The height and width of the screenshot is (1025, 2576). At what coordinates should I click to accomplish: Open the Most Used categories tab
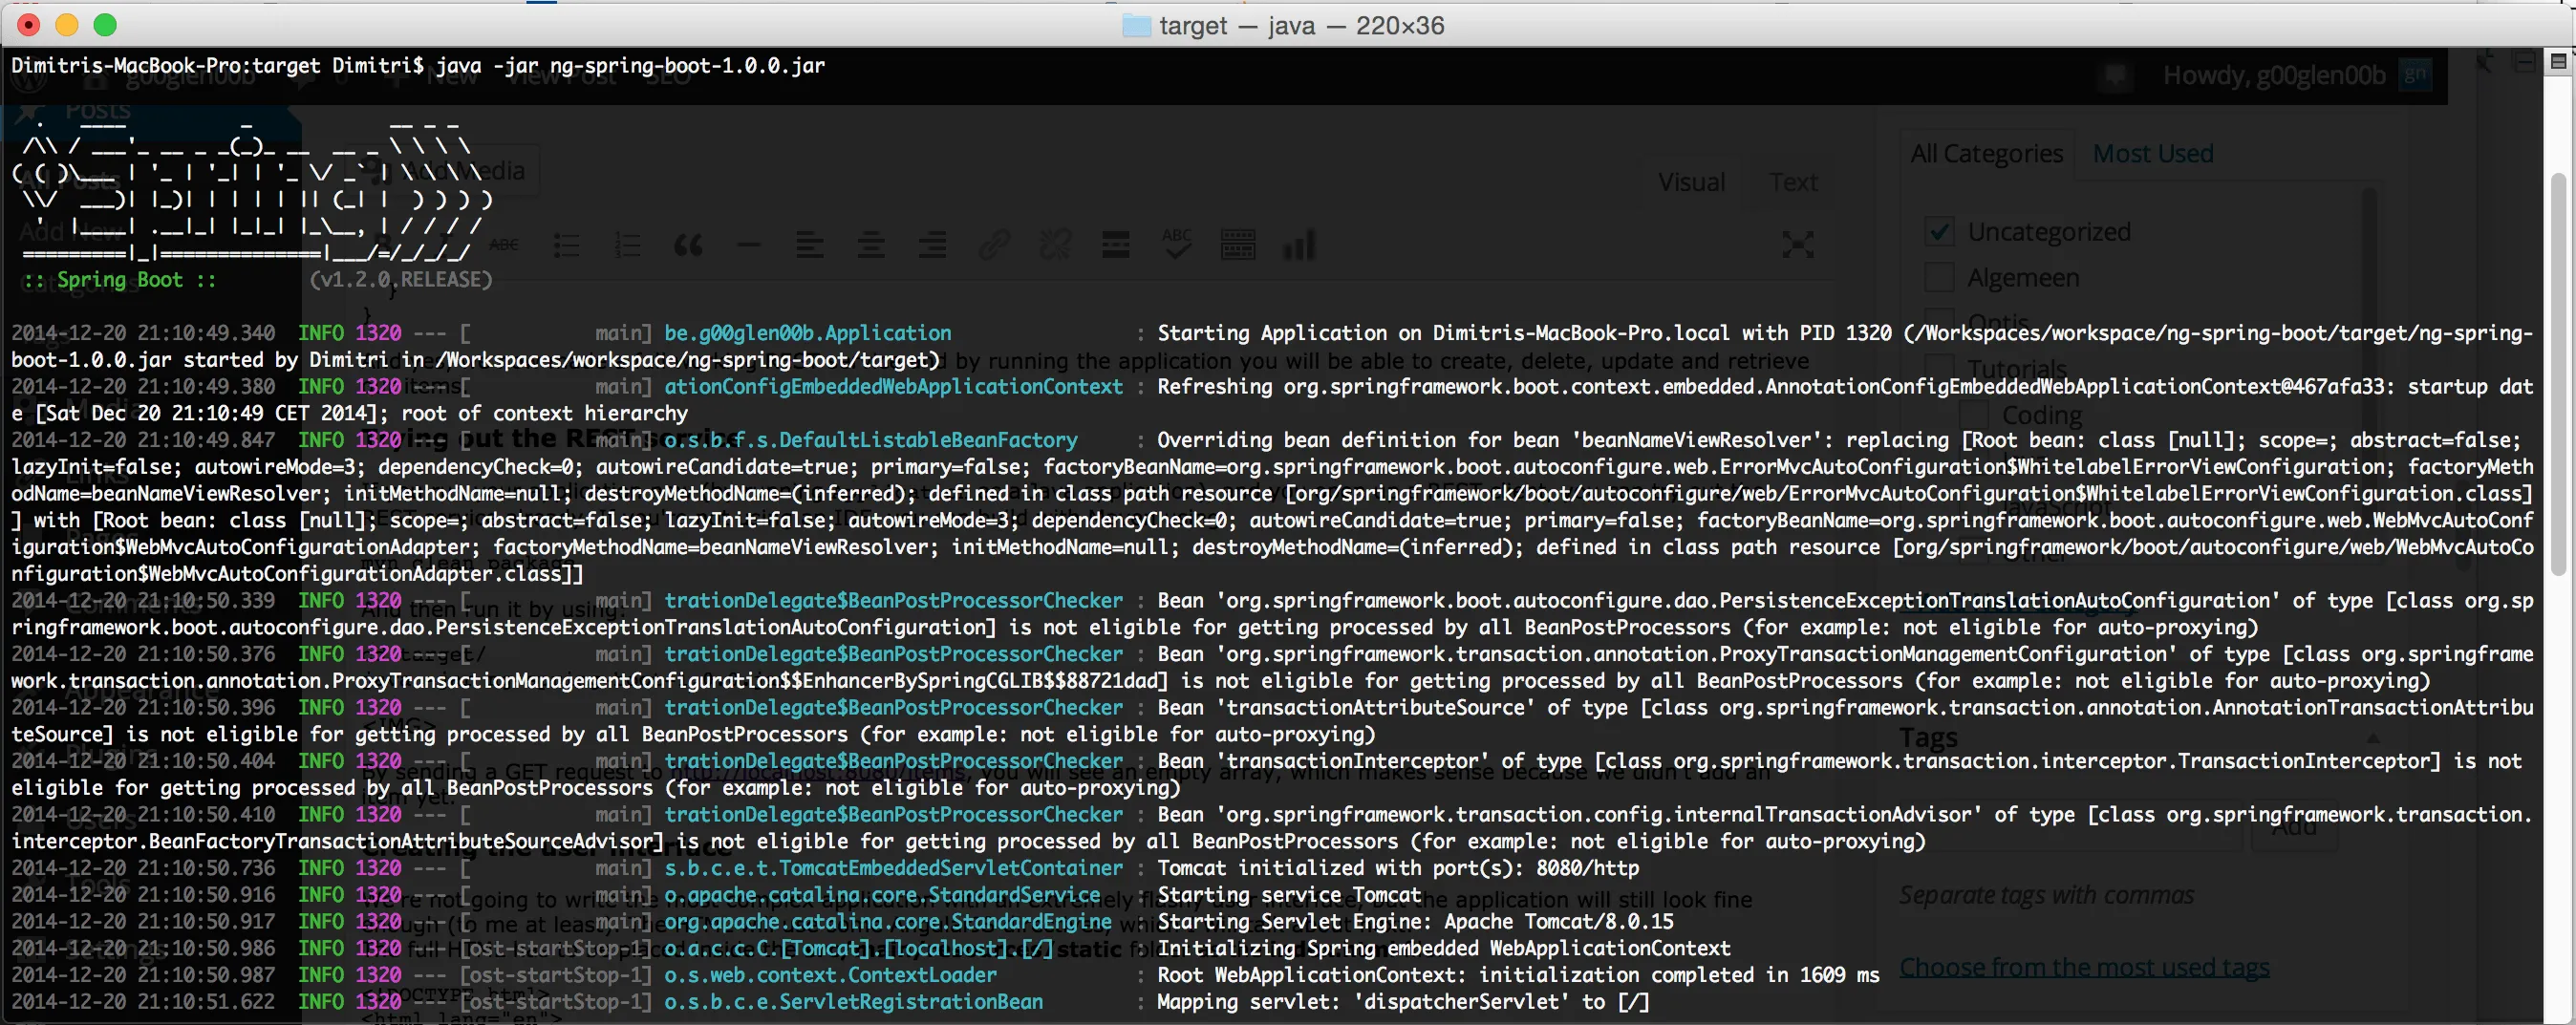[x=2152, y=152]
